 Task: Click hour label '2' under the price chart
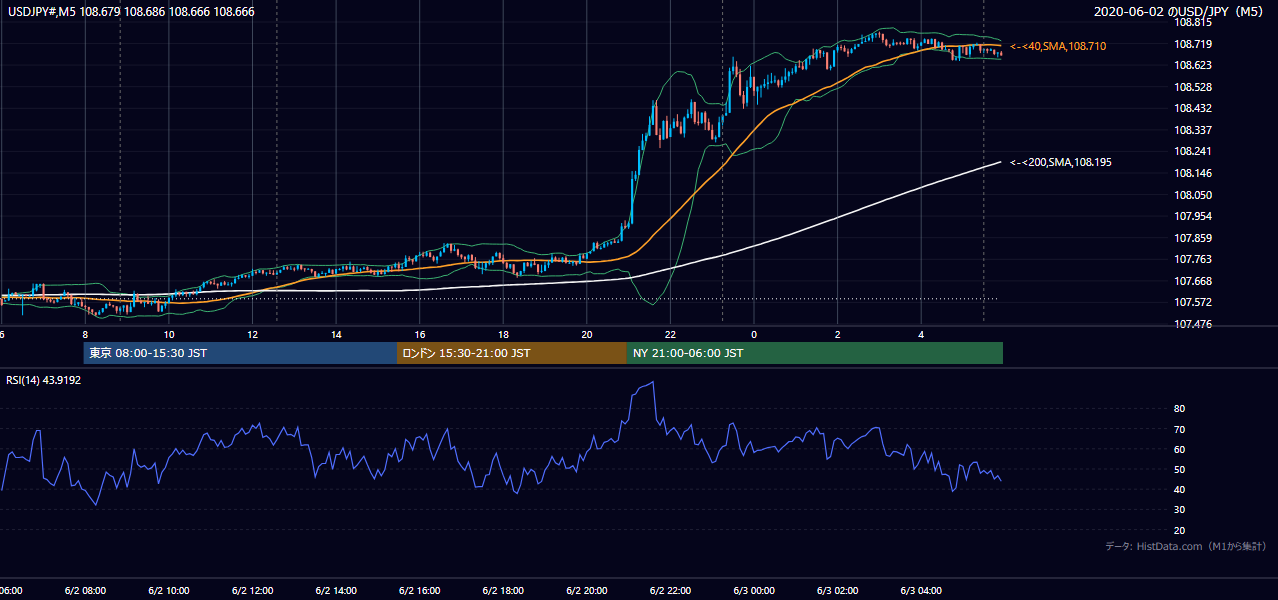coord(838,335)
